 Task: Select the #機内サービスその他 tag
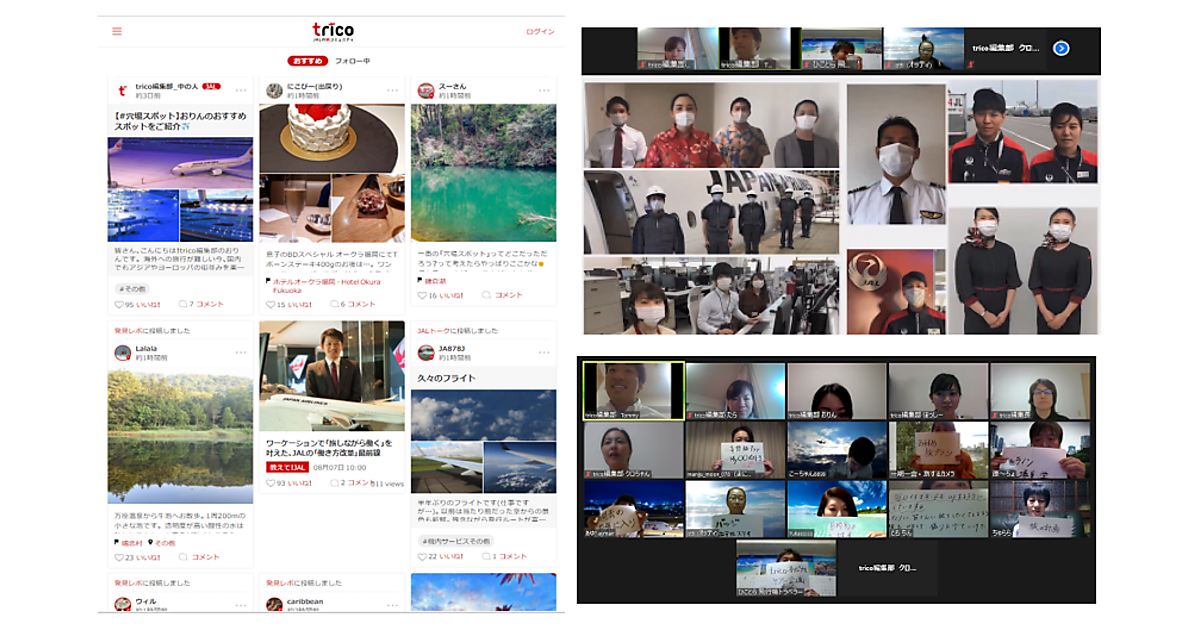tap(455, 540)
